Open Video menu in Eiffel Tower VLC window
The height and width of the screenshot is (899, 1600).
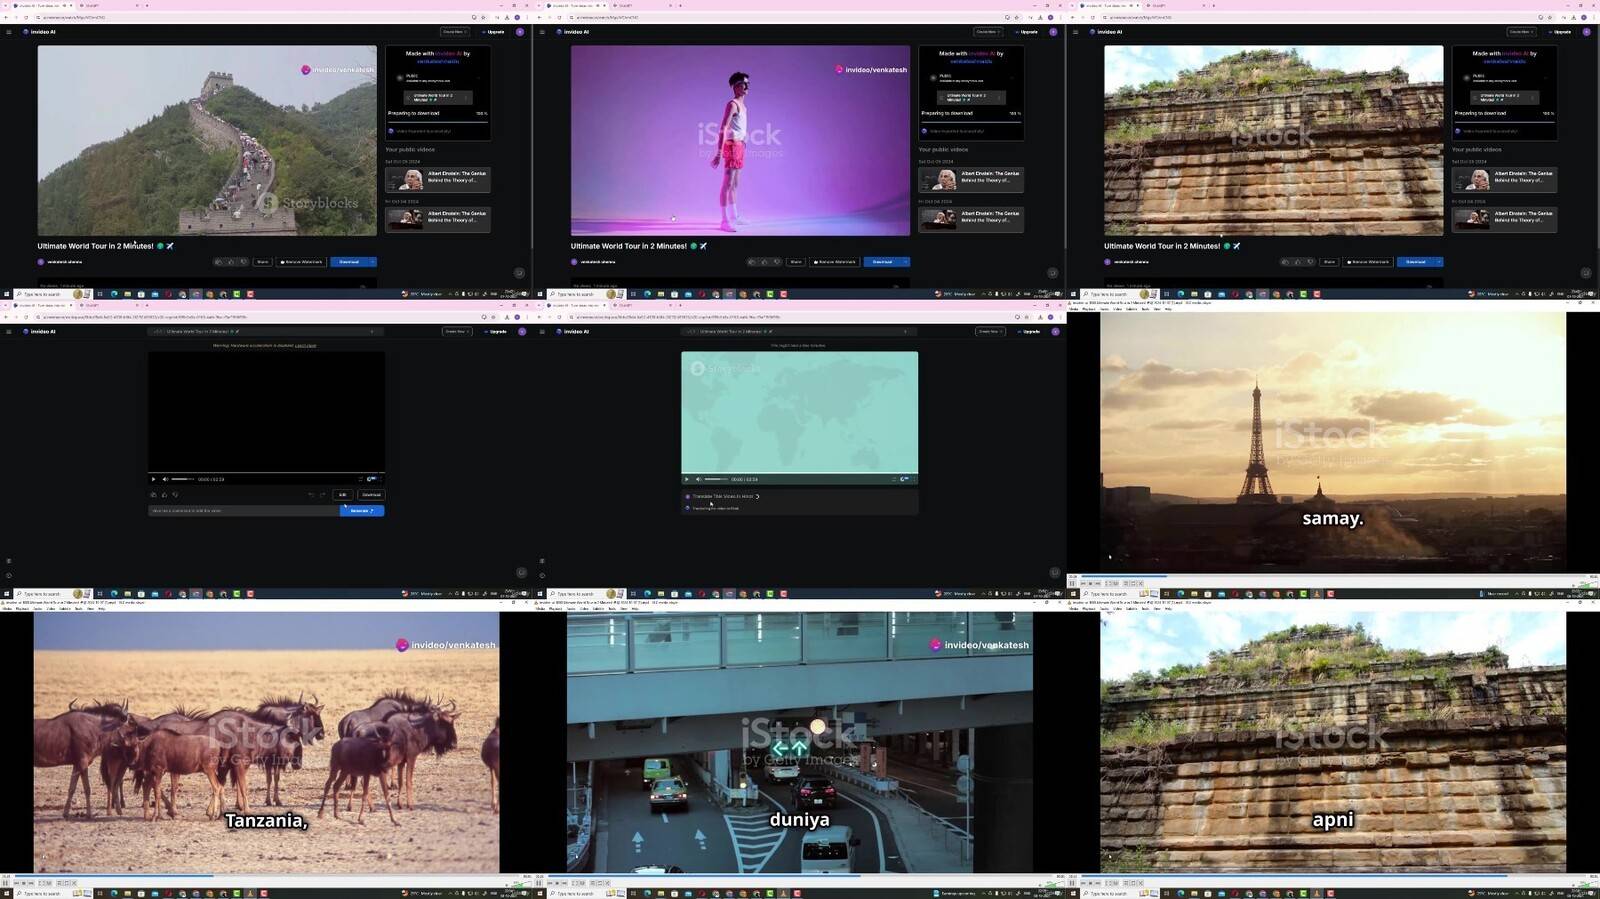pyautogui.click(x=1117, y=309)
